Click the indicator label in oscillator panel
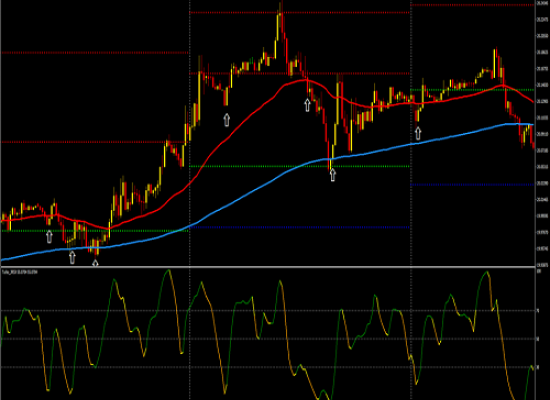This screenshot has height=400, width=550. coord(20,272)
